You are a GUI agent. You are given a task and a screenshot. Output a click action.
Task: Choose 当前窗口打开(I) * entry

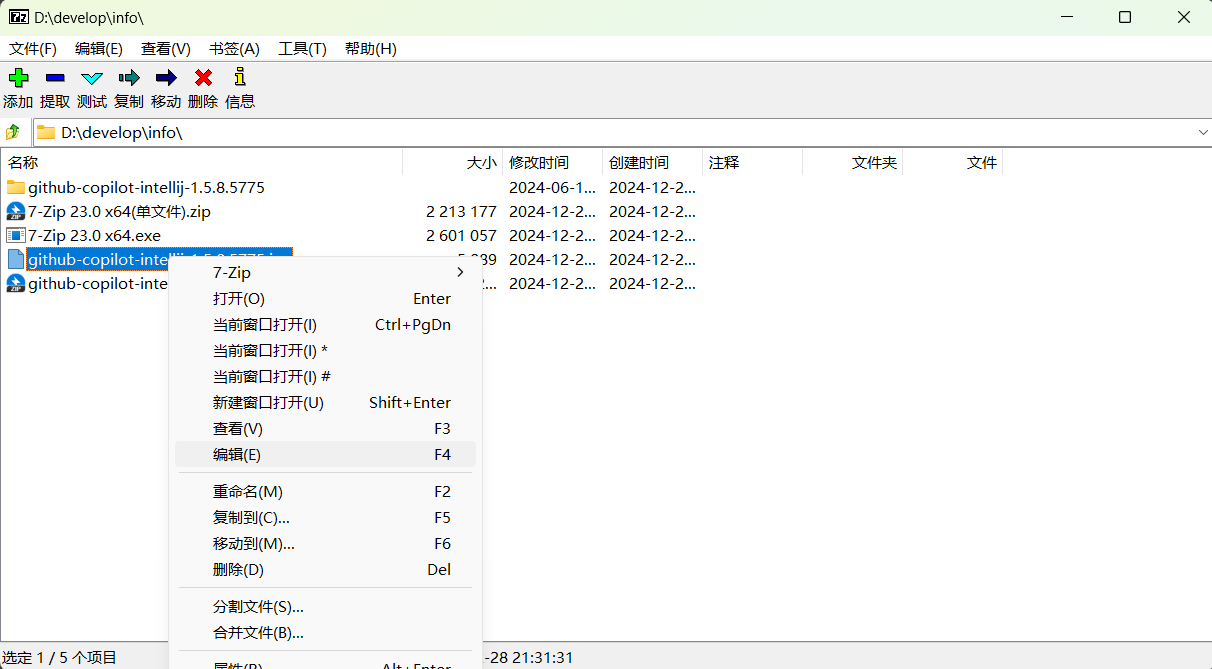(x=325, y=350)
